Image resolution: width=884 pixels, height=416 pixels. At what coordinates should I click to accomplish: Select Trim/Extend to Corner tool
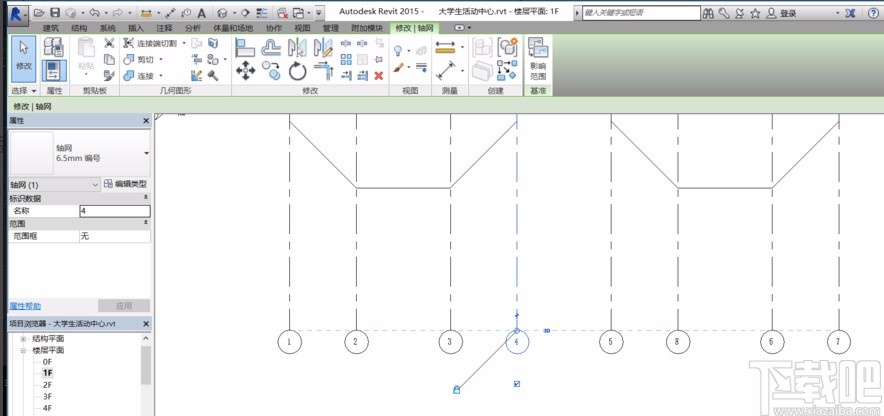coord(324,71)
